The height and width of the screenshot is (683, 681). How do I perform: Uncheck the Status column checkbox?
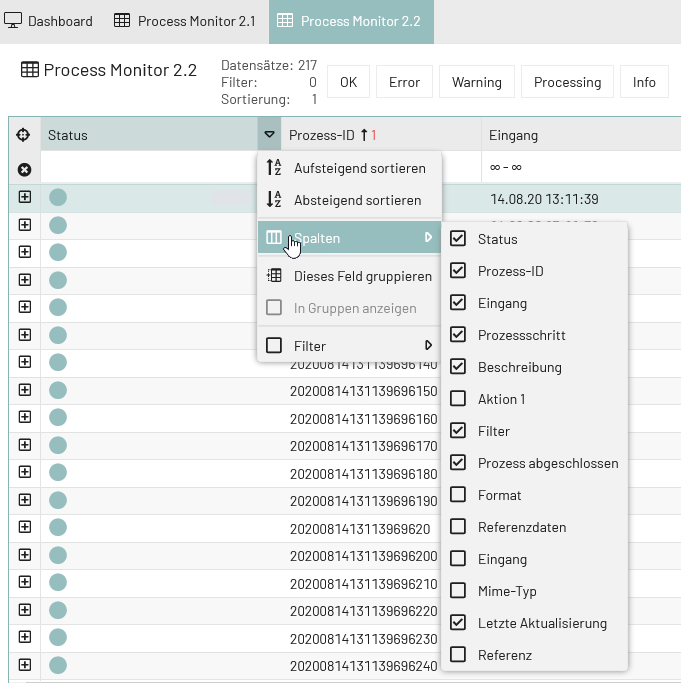458,239
